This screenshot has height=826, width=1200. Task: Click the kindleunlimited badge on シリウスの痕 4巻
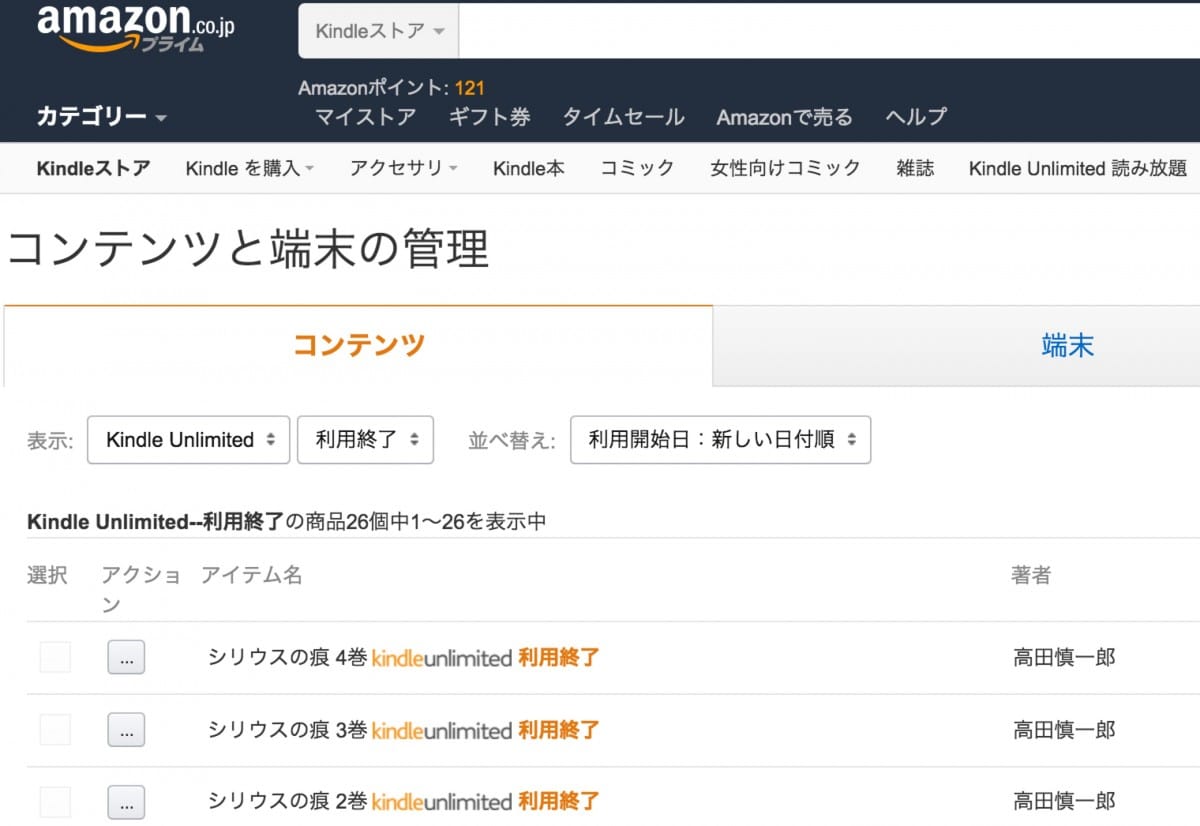click(x=441, y=658)
